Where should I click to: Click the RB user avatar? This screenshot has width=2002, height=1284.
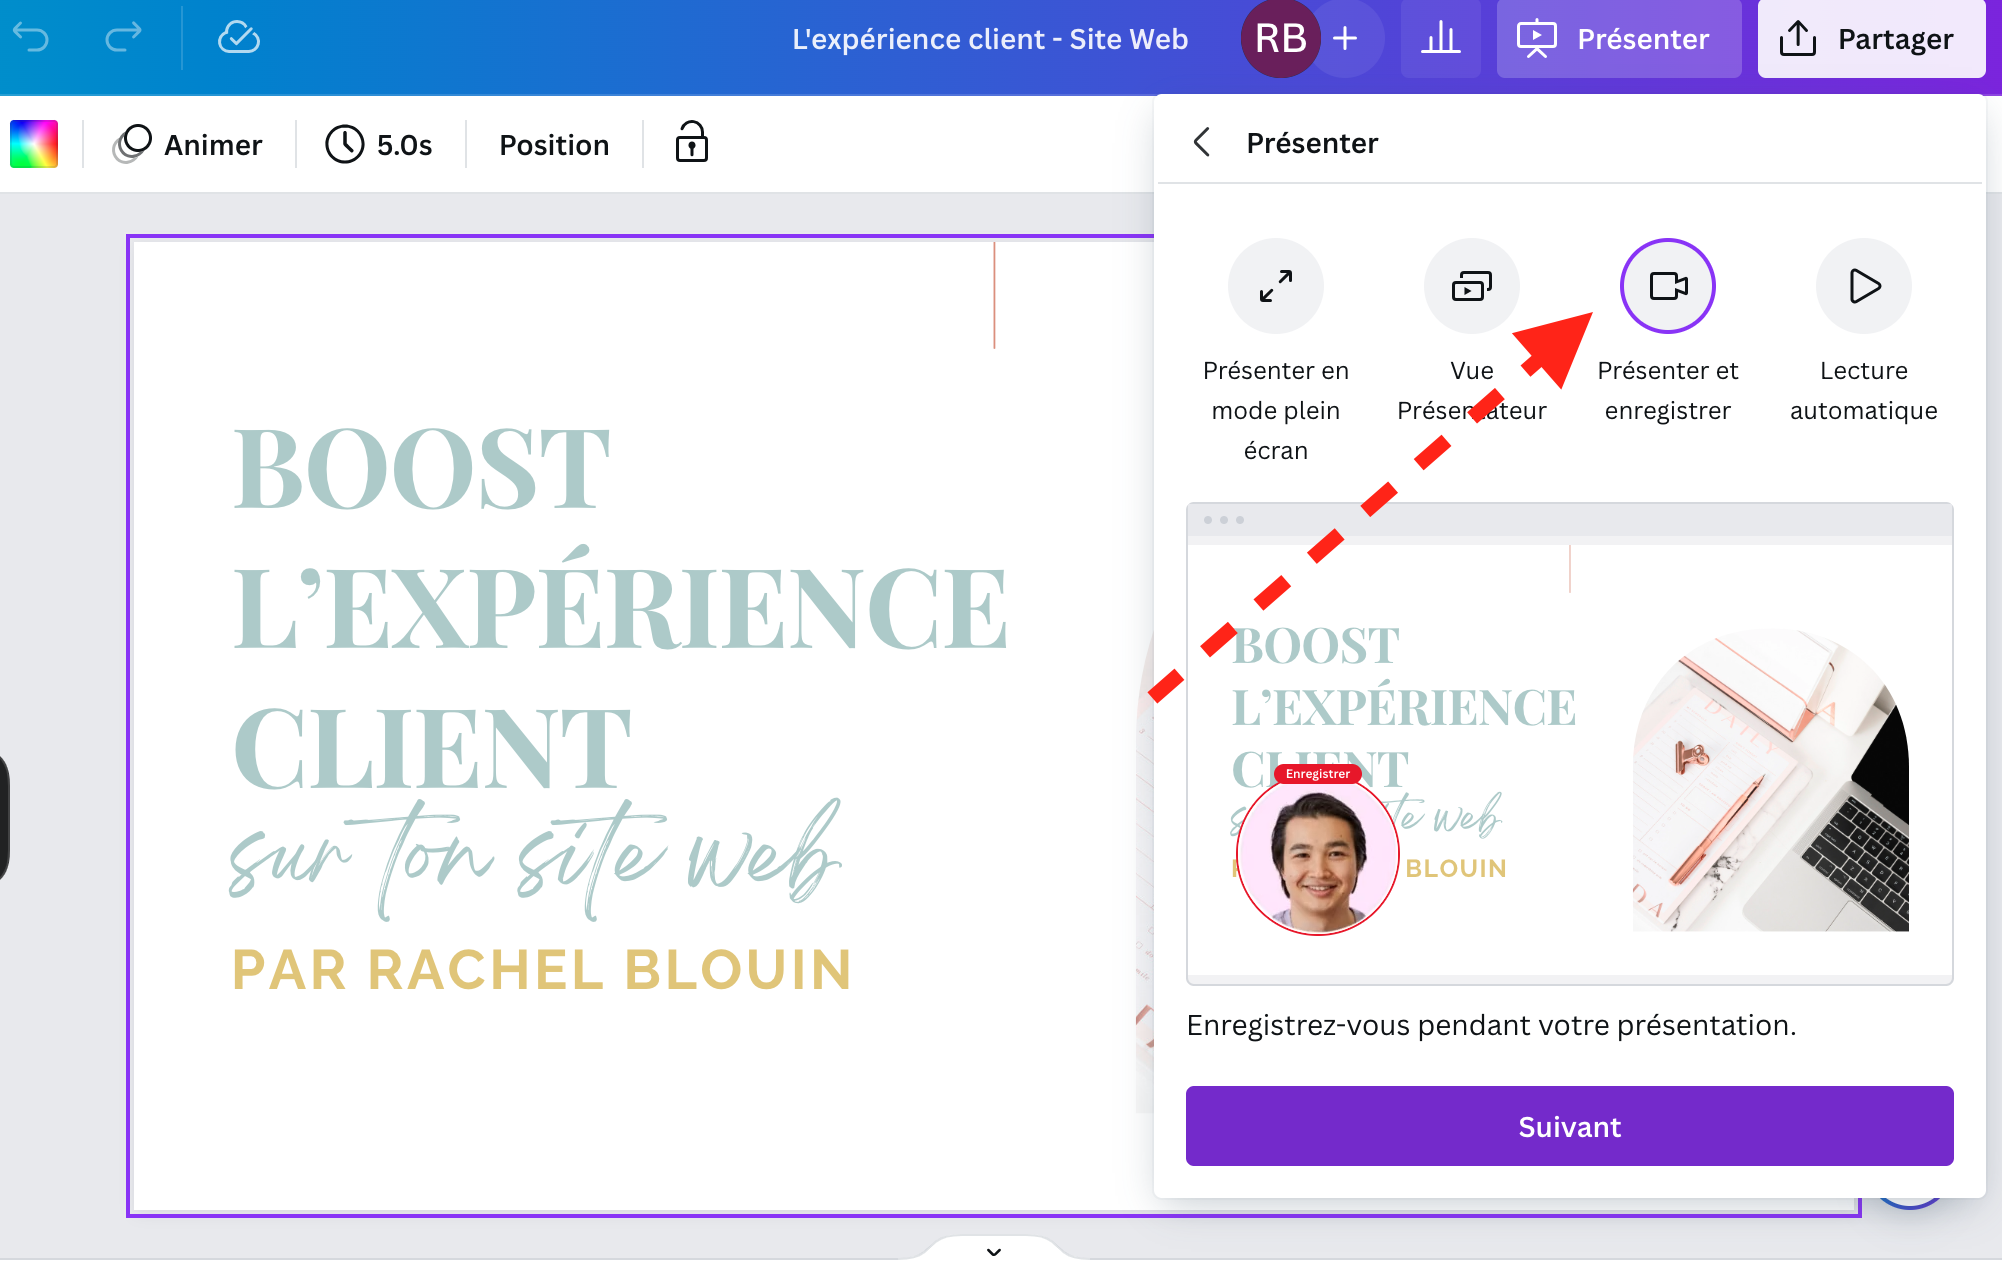pyautogui.click(x=1280, y=39)
